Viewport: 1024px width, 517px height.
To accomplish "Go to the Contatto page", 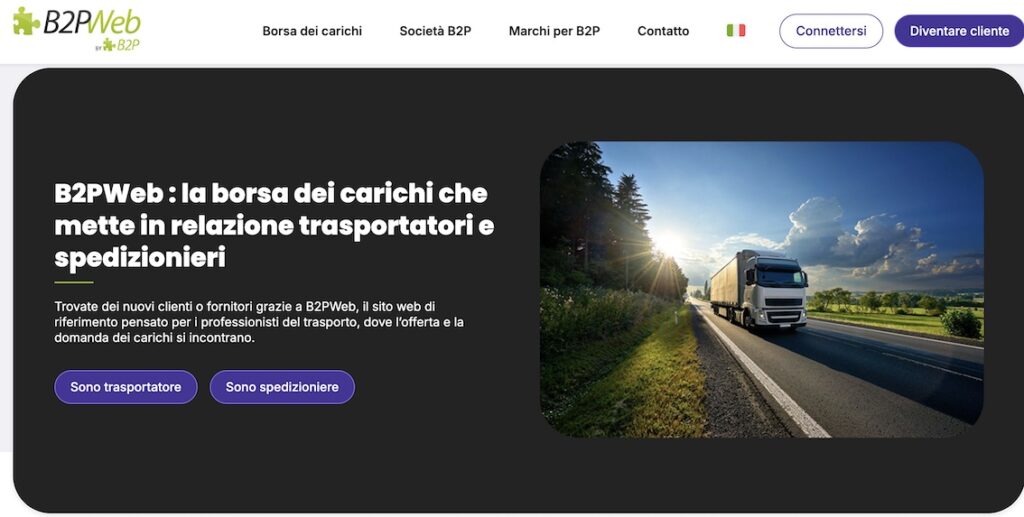I will (x=663, y=31).
